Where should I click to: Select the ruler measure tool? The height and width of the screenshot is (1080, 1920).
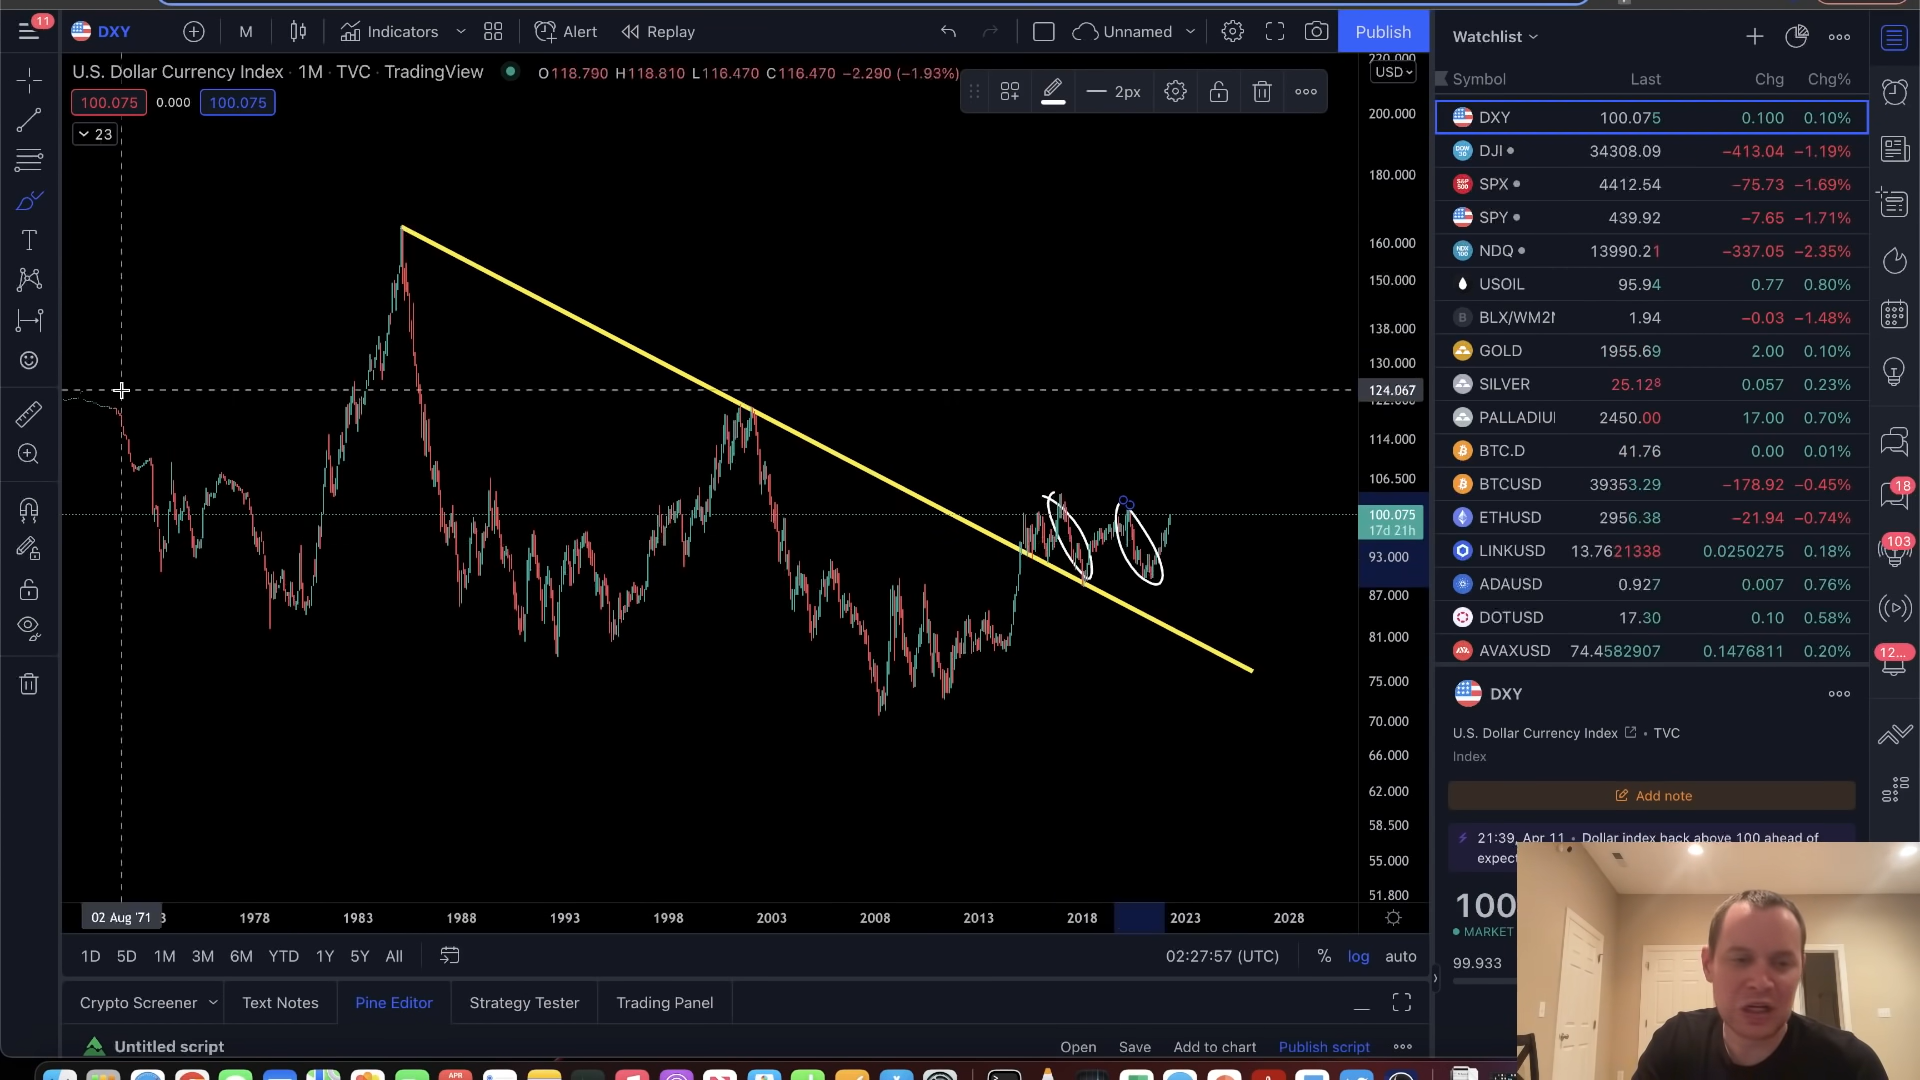coord(29,414)
